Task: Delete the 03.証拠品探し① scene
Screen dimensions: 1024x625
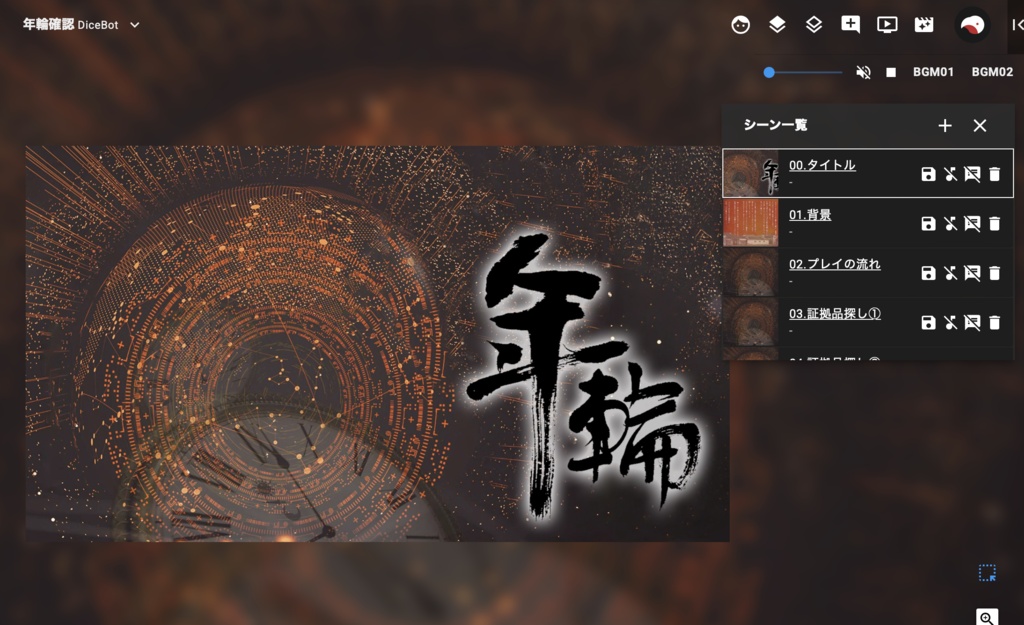Action: [x=995, y=323]
